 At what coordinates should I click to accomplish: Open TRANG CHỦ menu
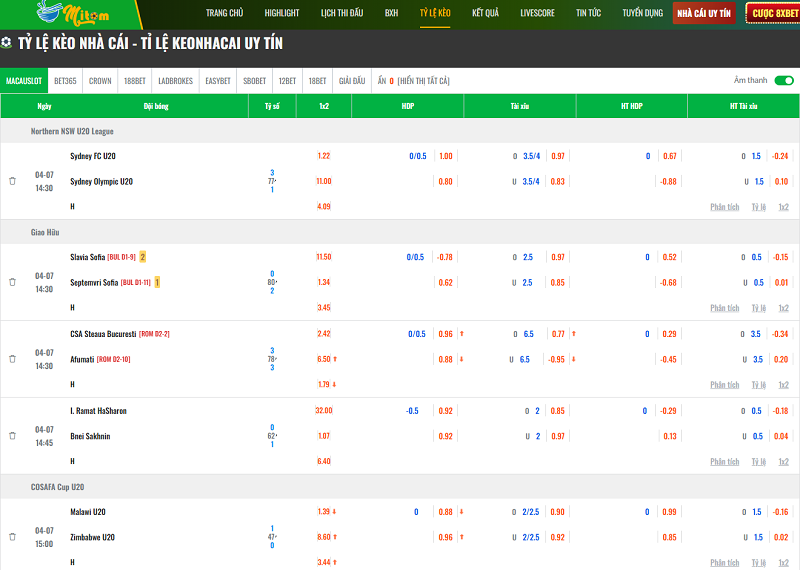click(x=224, y=13)
